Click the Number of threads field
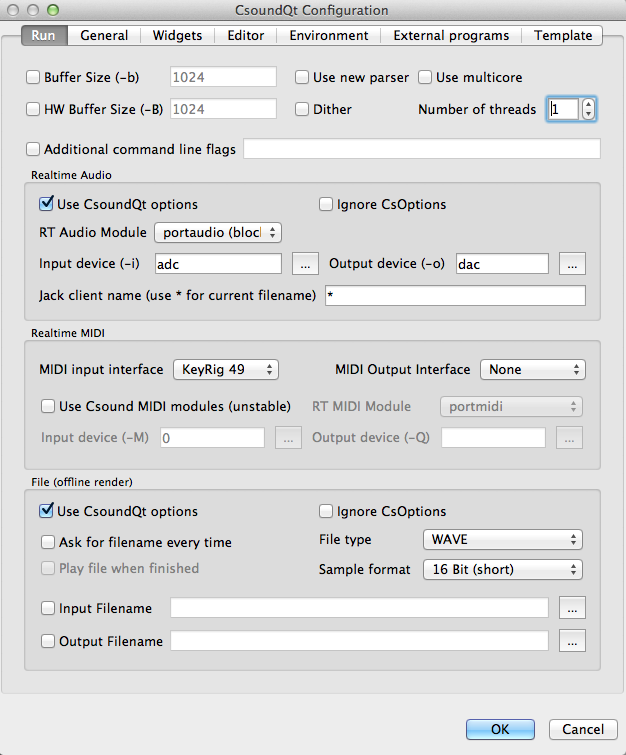 [x=564, y=109]
